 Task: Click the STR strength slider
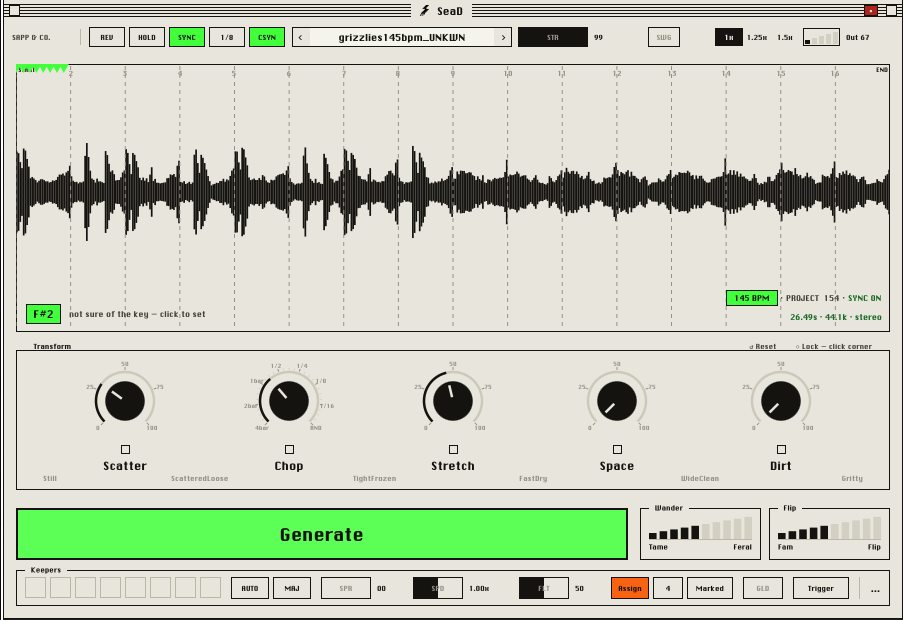[x=553, y=37]
